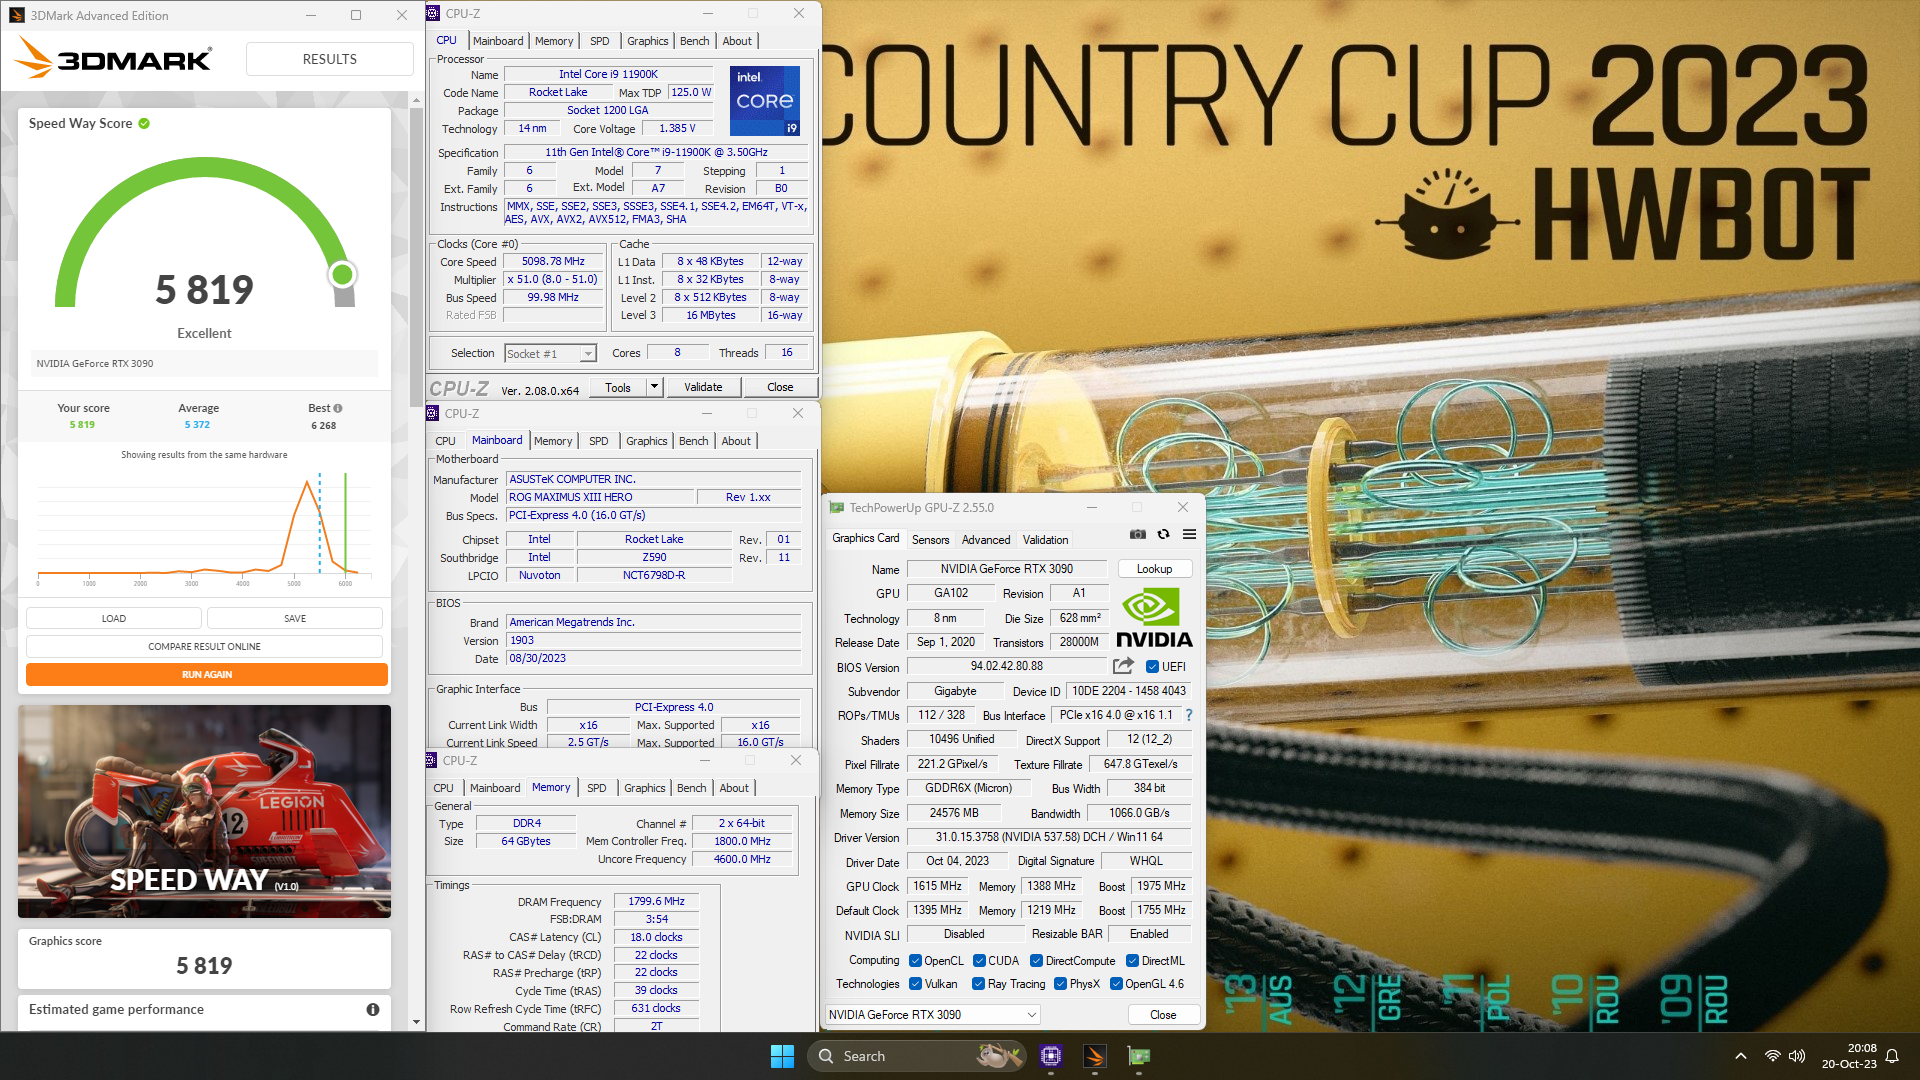Open the Bench tab in the top CPU-Z window
This screenshot has width=1920, height=1080.
coord(694,41)
